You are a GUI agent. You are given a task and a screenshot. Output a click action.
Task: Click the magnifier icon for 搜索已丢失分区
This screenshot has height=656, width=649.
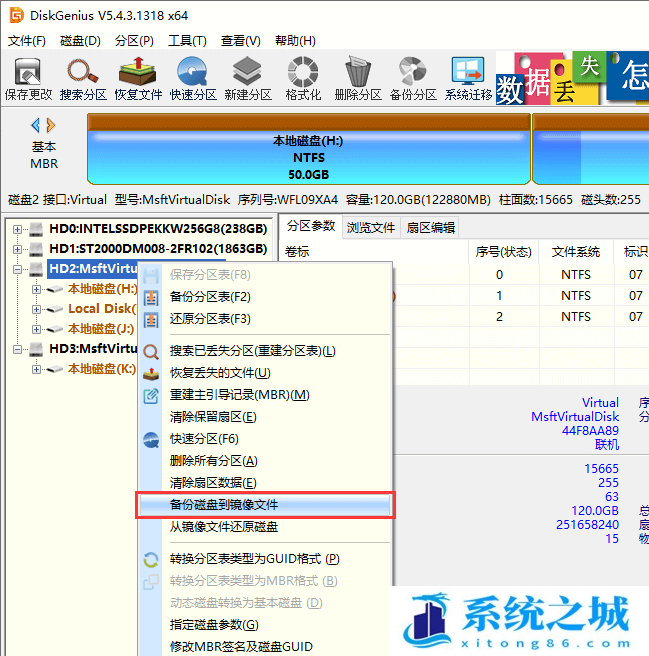(151, 351)
